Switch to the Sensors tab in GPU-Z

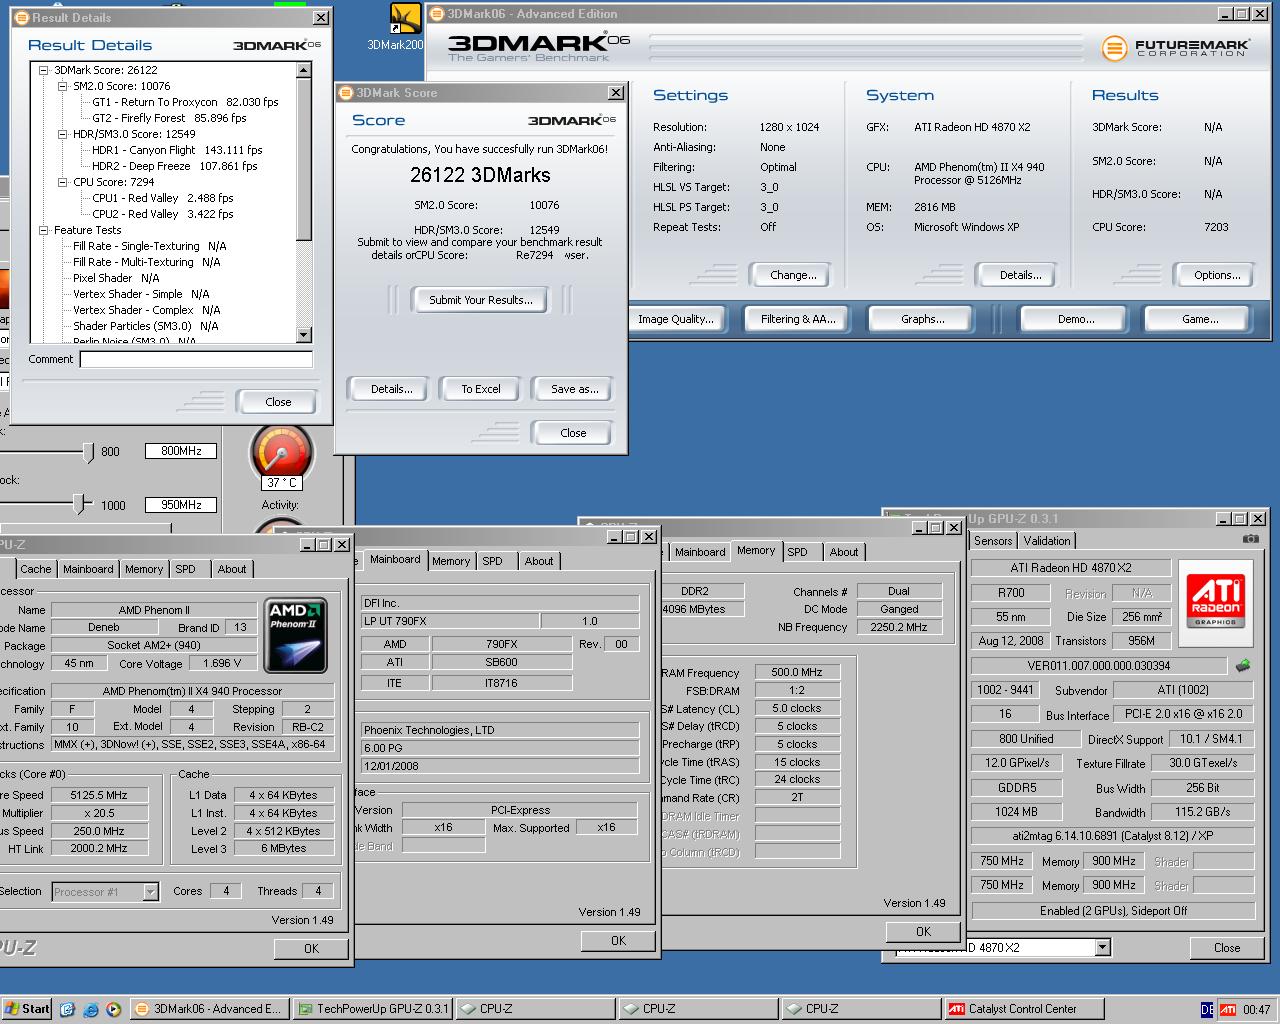click(x=993, y=540)
